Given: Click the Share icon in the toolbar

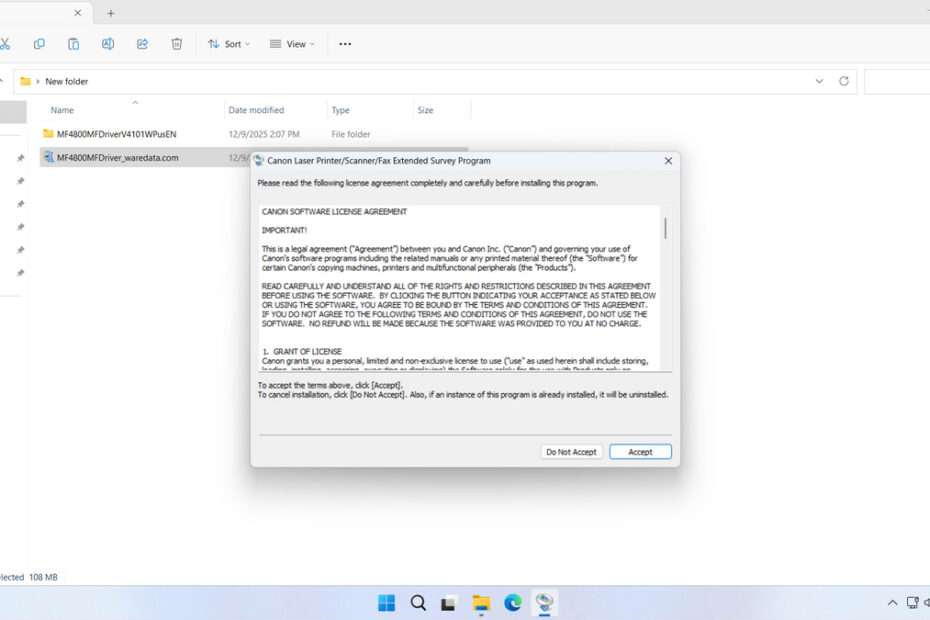Looking at the screenshot, I should click(x=142, y=44).
